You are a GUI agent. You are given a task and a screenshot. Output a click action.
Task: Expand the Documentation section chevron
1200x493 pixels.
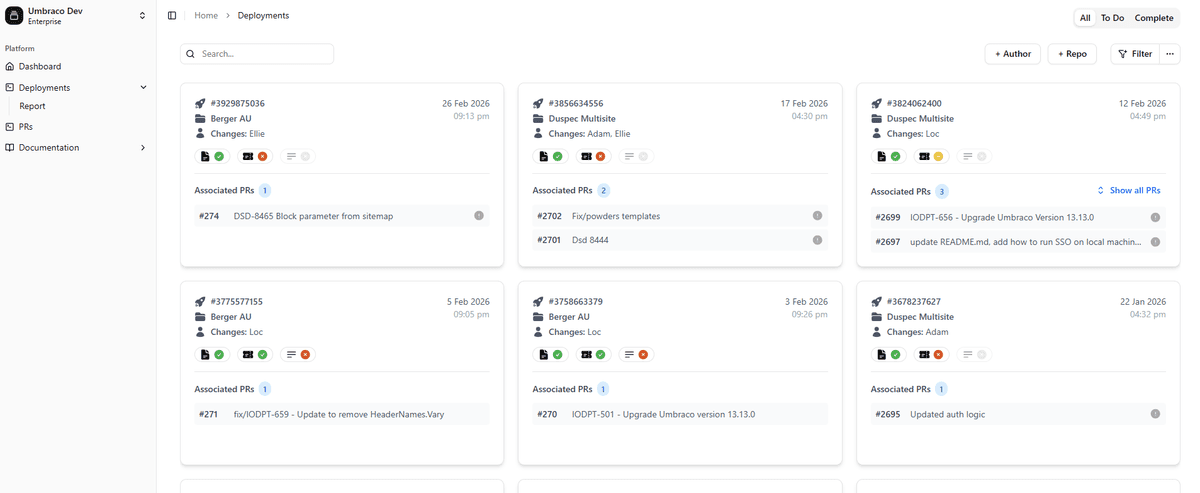pyautogui.click(x=143, y=147)
